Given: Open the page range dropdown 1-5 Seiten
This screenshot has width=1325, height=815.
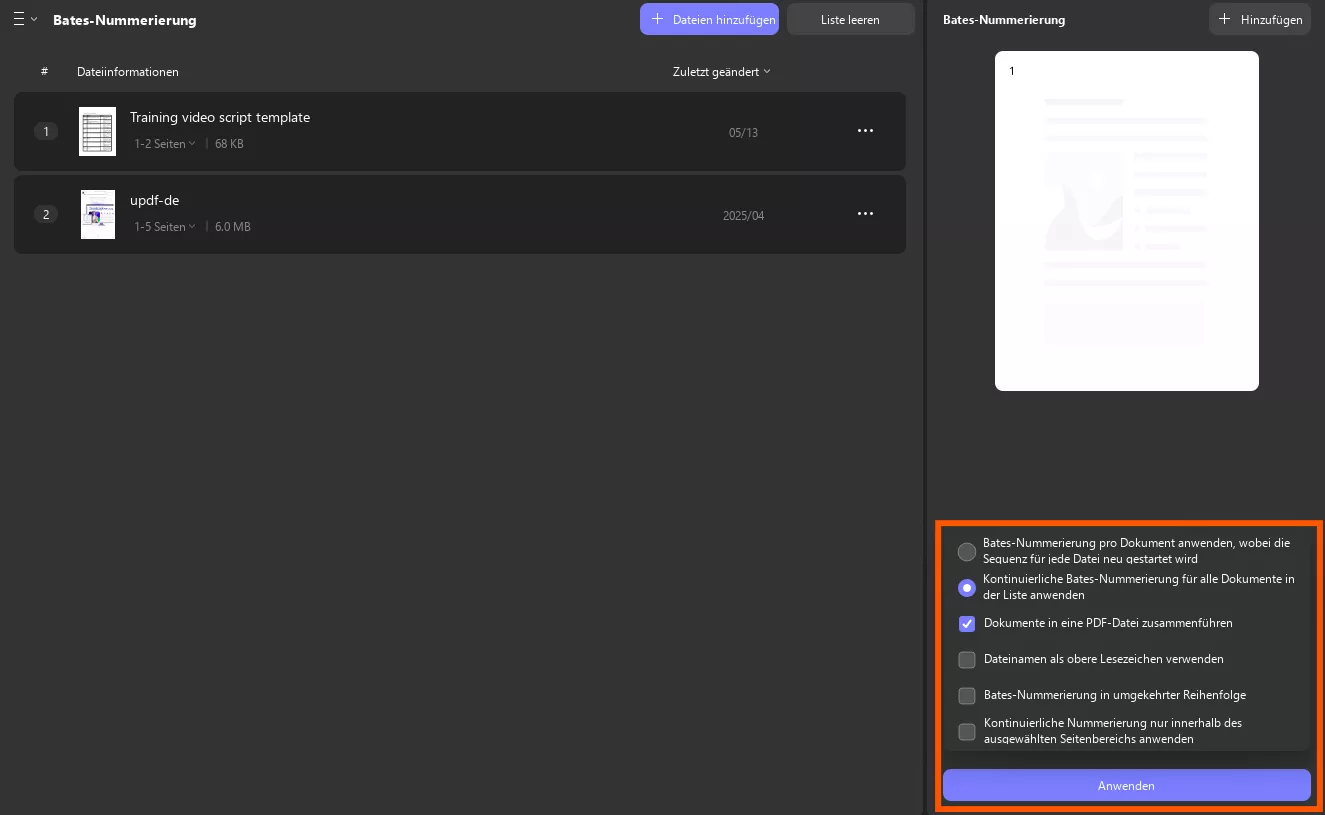Looking at the screenshot, I should pos(165,227).
